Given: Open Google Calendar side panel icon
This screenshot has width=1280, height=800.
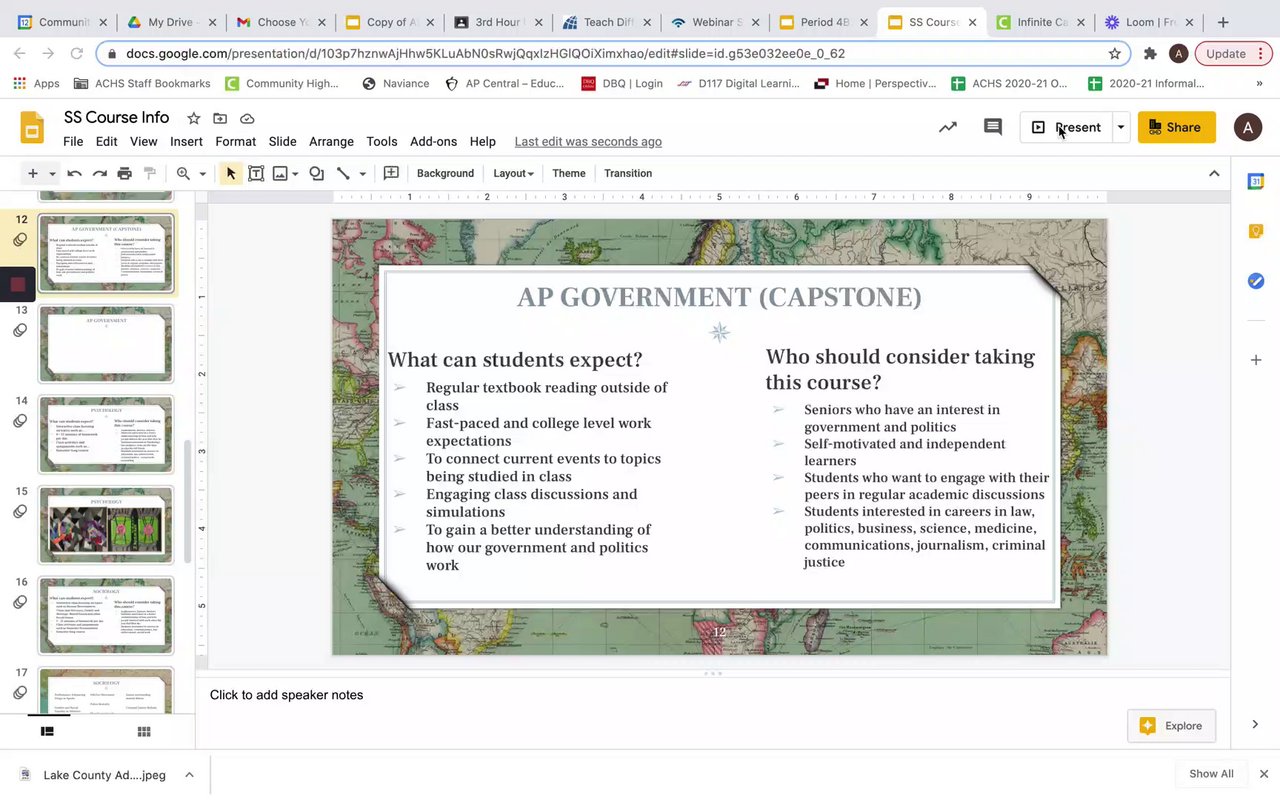Looking at the screenshot, I should pyautogui.click(x=1256, y=181).
